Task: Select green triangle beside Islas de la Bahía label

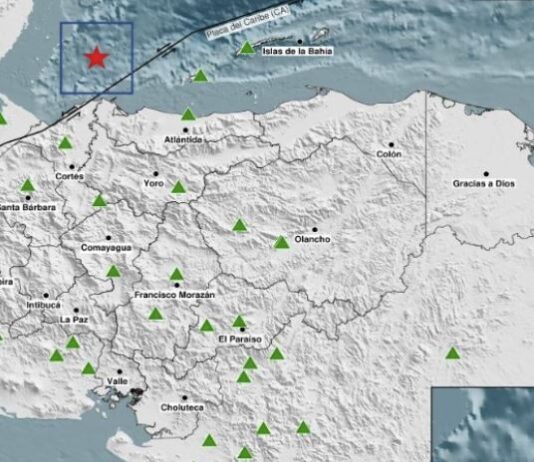Action: coord(248,48)
